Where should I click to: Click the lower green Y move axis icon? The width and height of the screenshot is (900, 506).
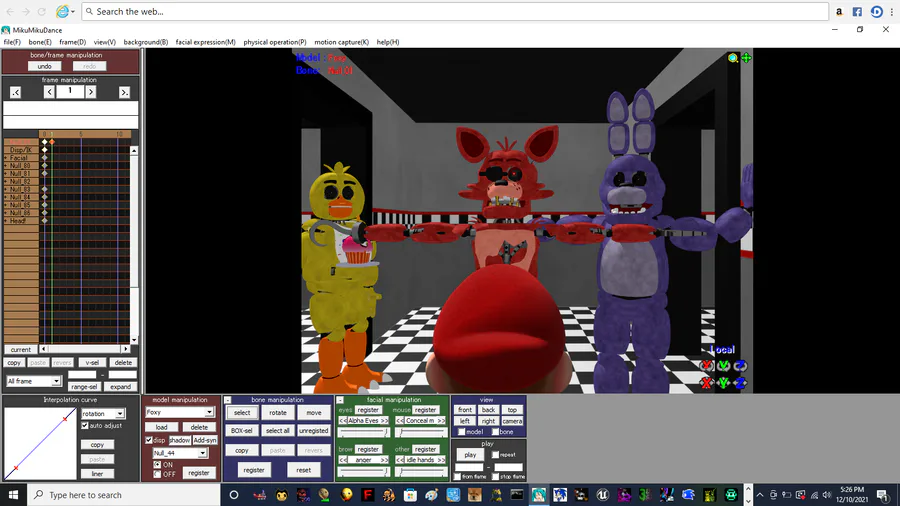[724, 383]
